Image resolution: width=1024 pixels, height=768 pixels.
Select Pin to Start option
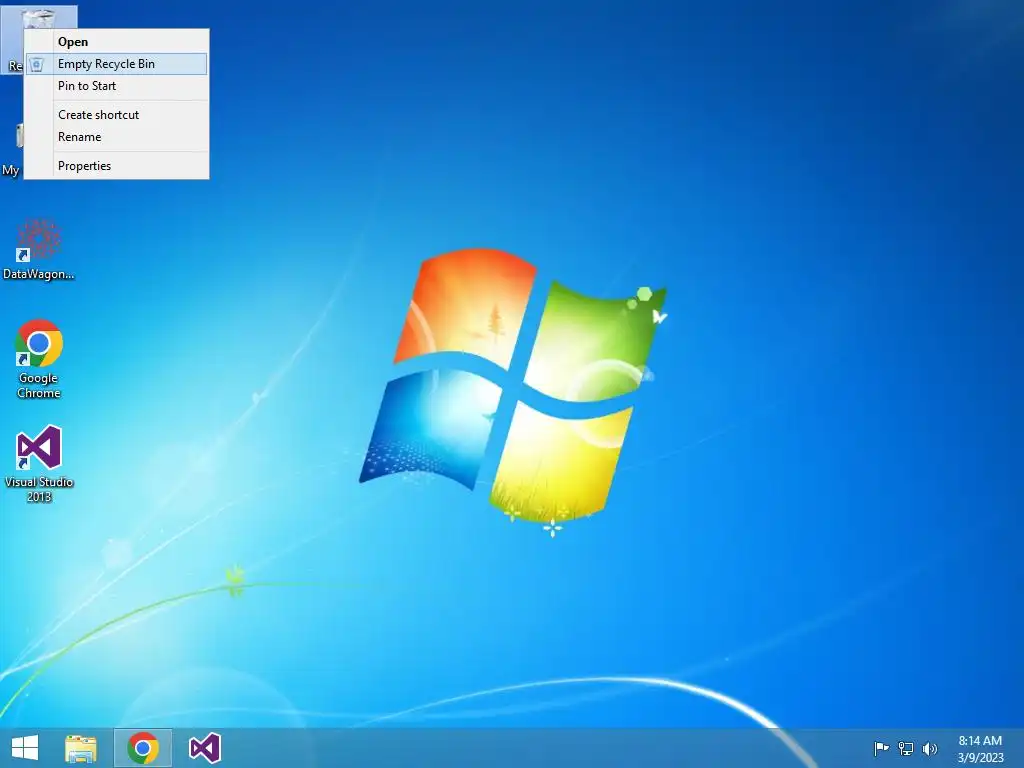pyautogui.click(x=116, y=86)
